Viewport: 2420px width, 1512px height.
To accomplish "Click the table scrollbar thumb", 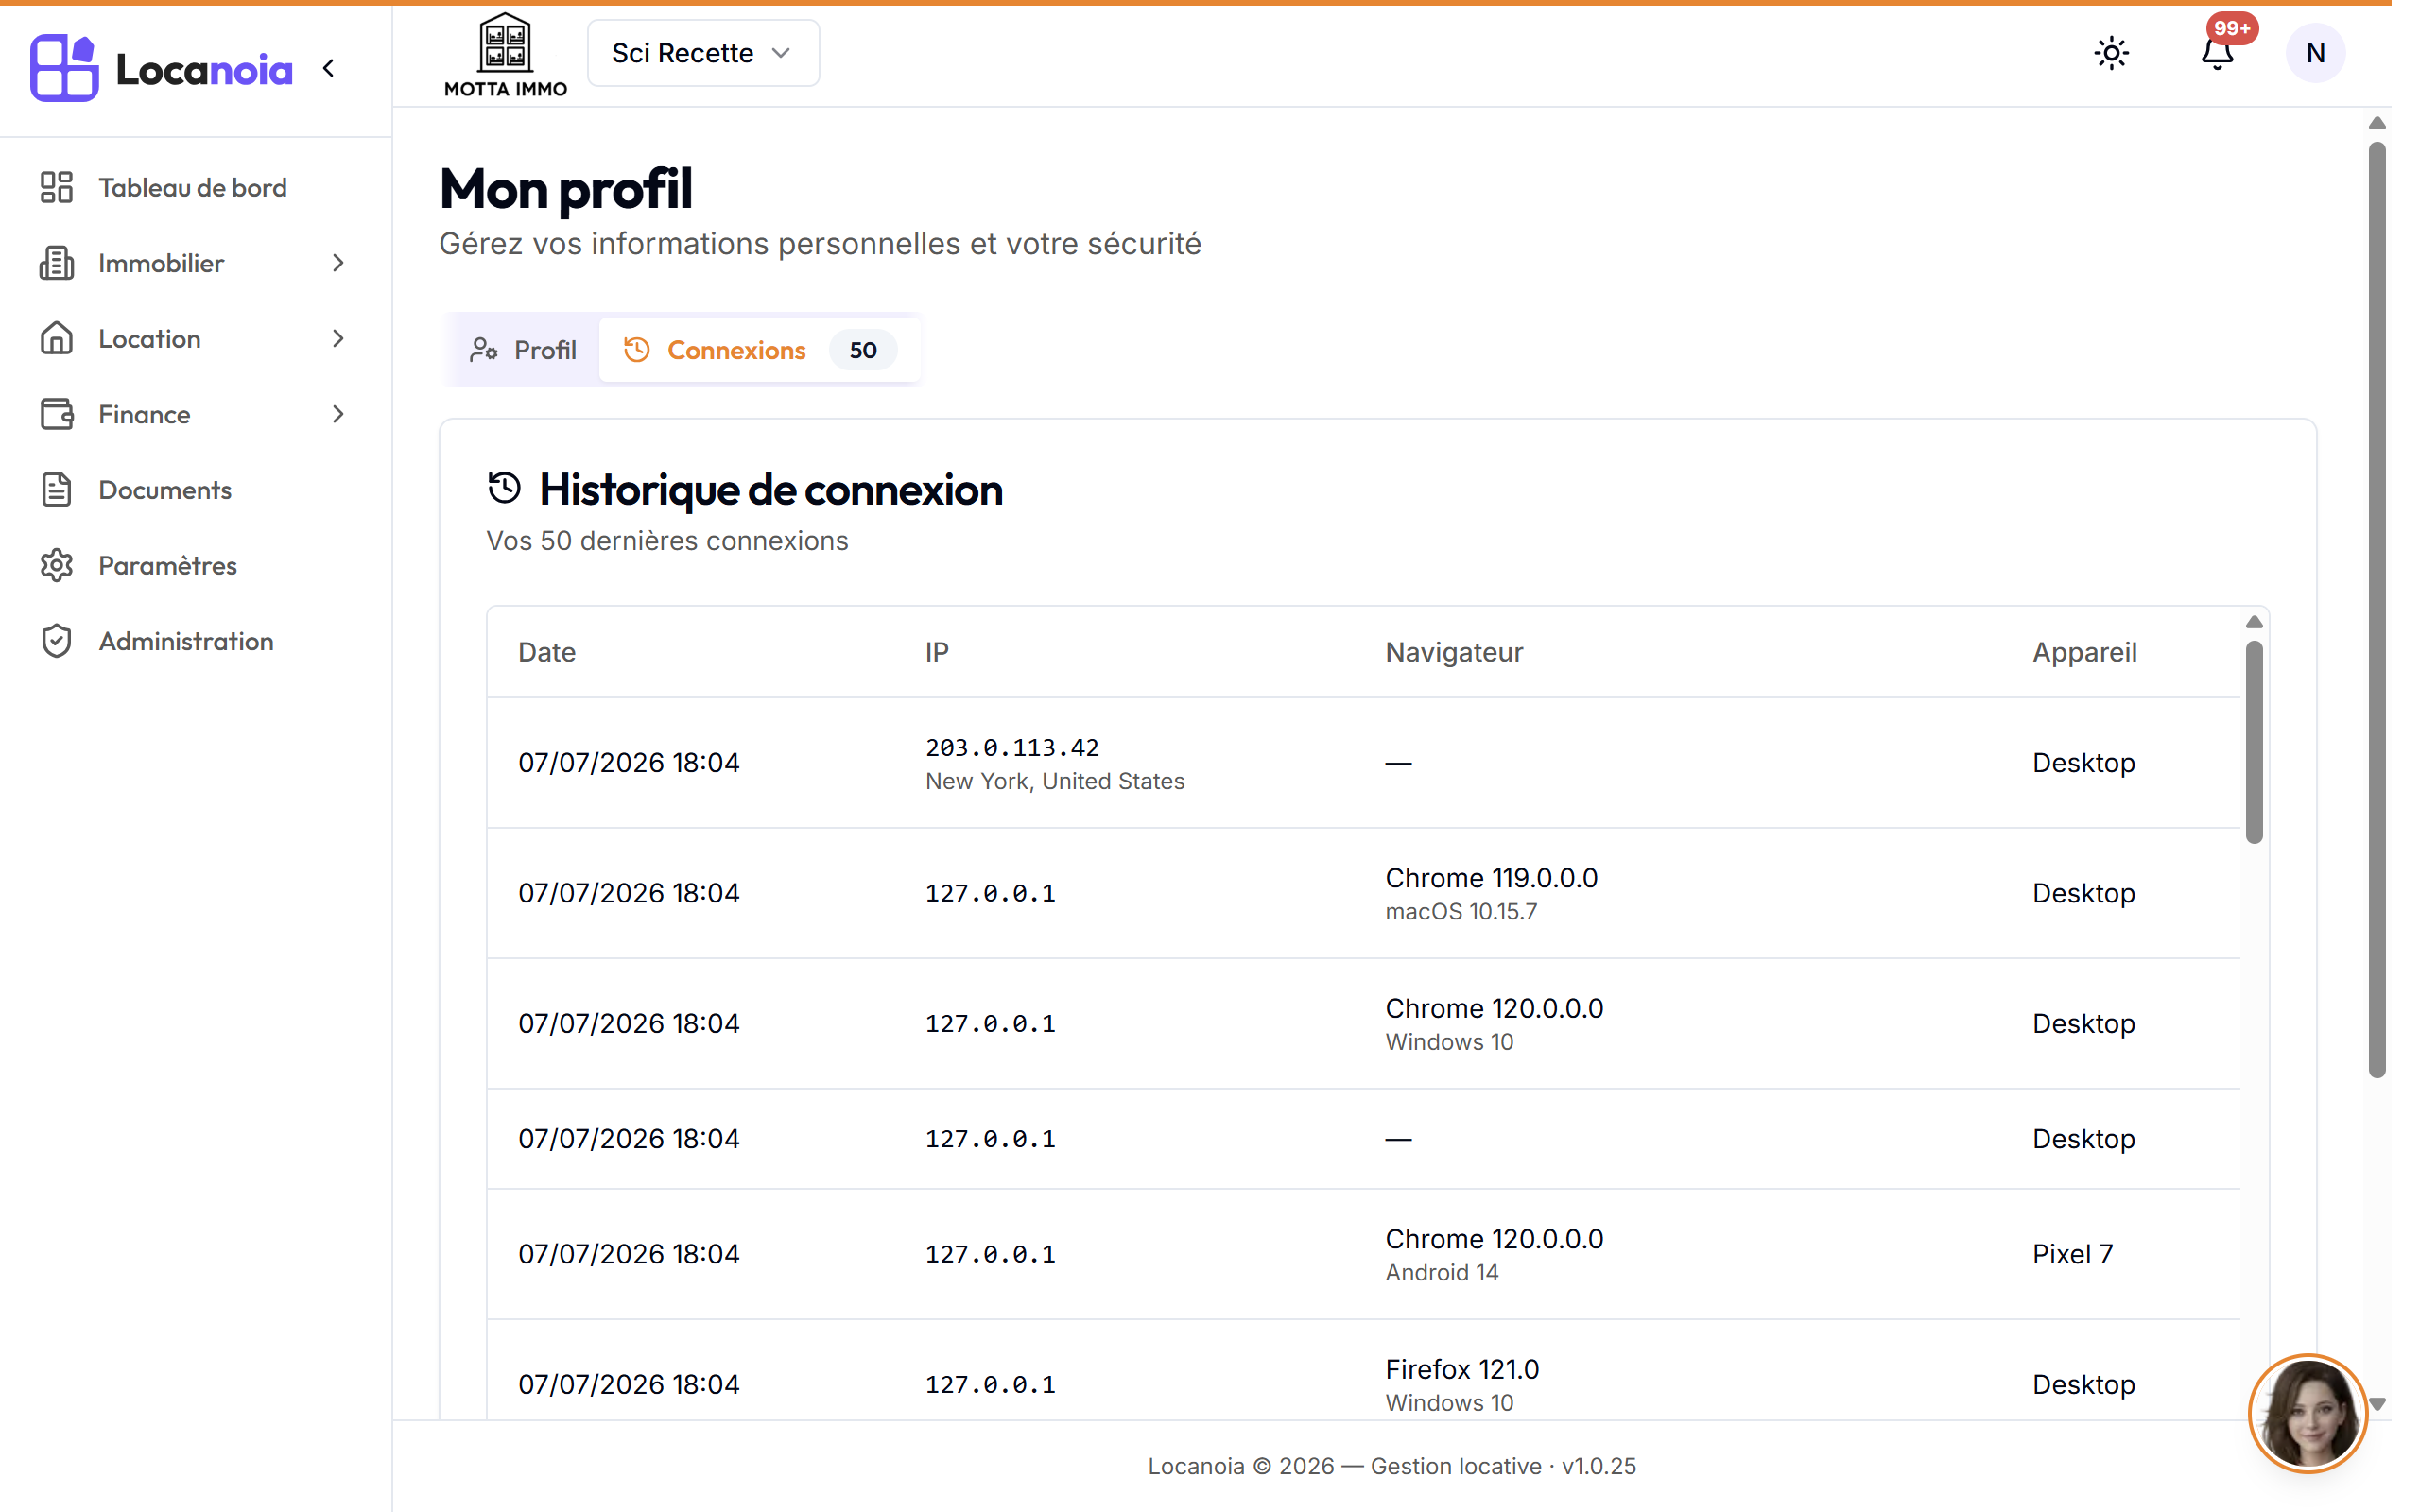I will click(2253, 742).
